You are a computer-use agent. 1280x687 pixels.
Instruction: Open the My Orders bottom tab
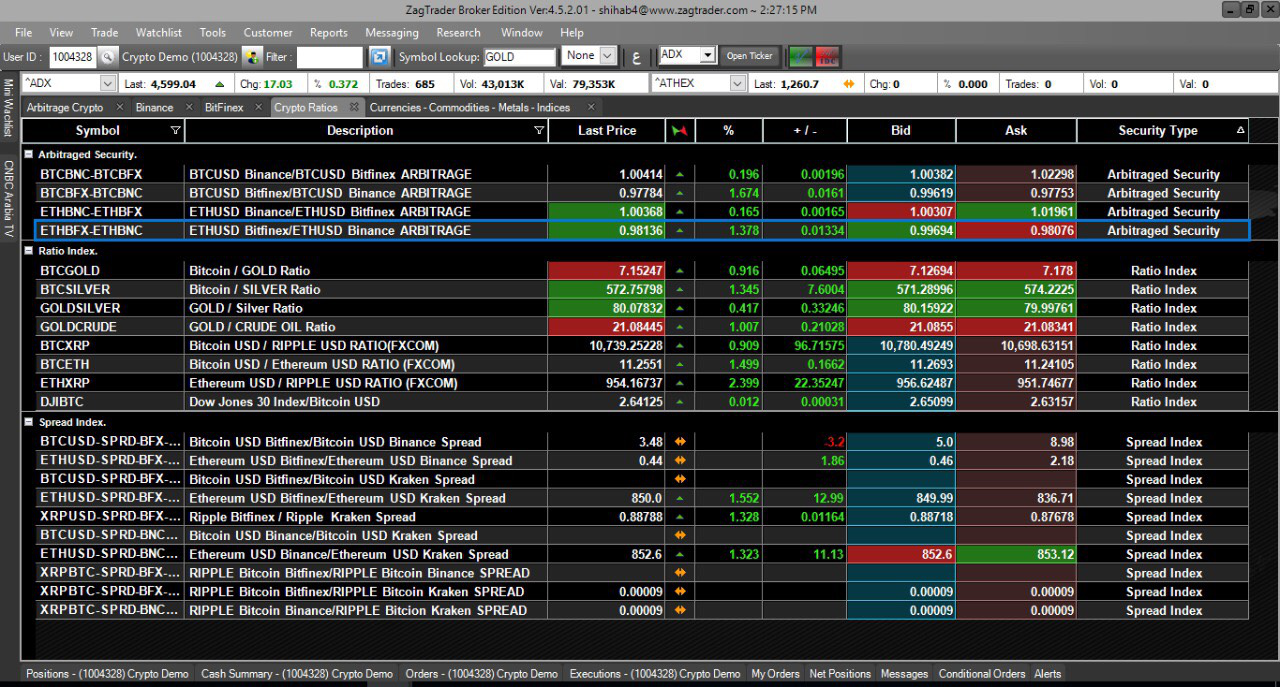(775, 674)
